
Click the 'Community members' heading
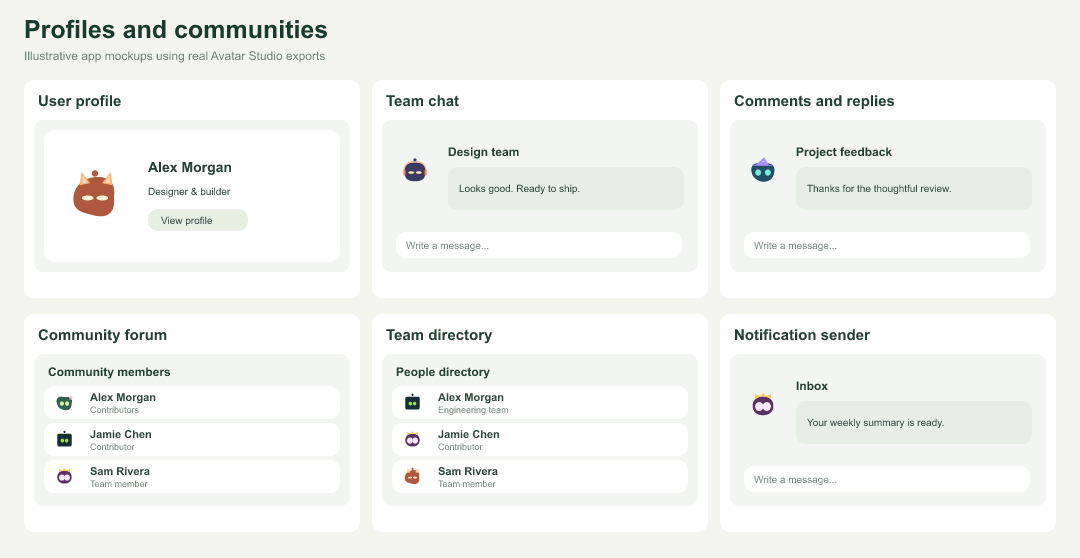tap(110, 372)
